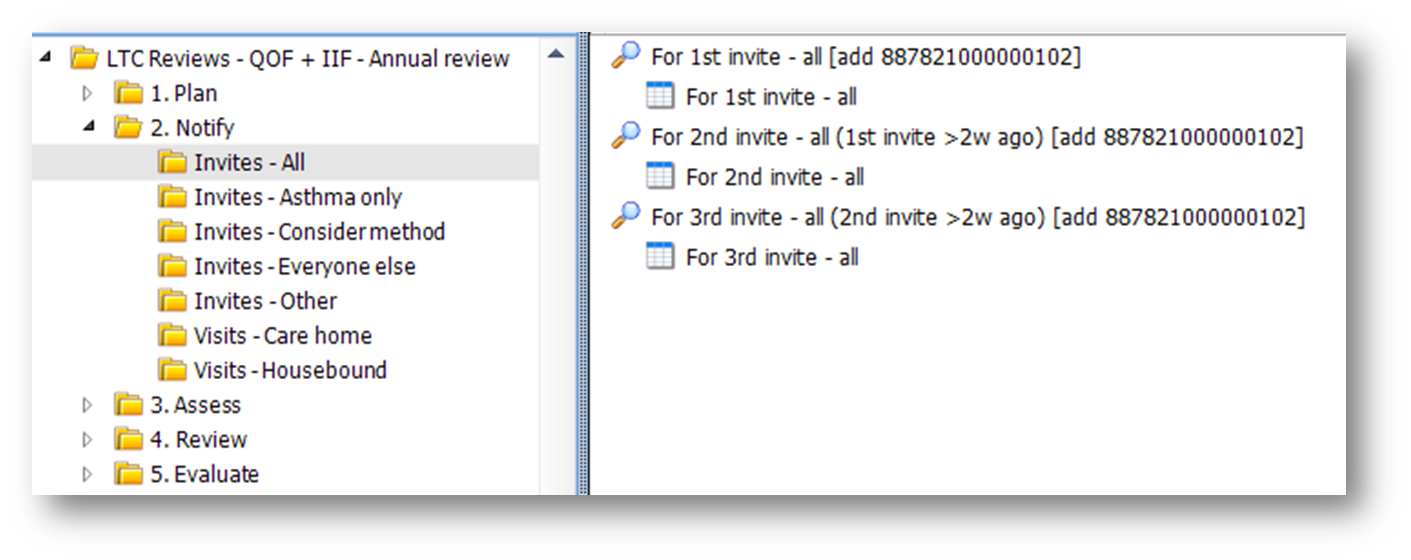Viewport: 1411px width, 560px height.
Task: Click table icon for 3rd invite report
Action: point(660,256)
